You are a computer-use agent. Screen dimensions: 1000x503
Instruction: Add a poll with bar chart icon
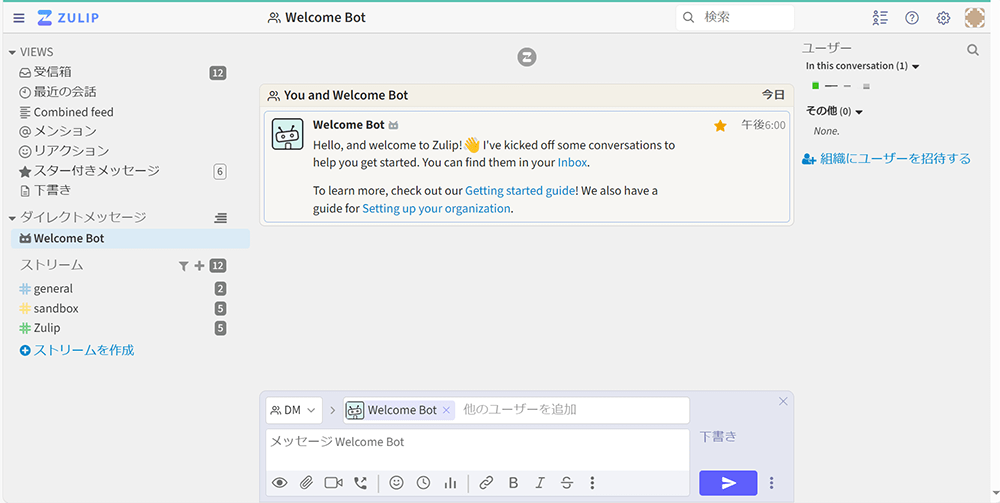pyautogui.click(x=450, y=483)
